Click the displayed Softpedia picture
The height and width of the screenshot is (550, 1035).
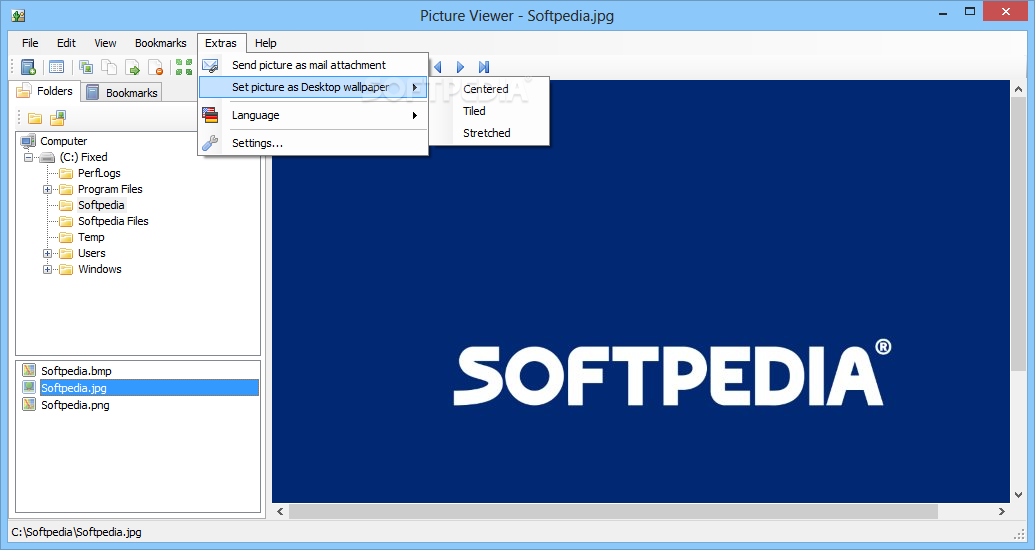tap(641, 291)
